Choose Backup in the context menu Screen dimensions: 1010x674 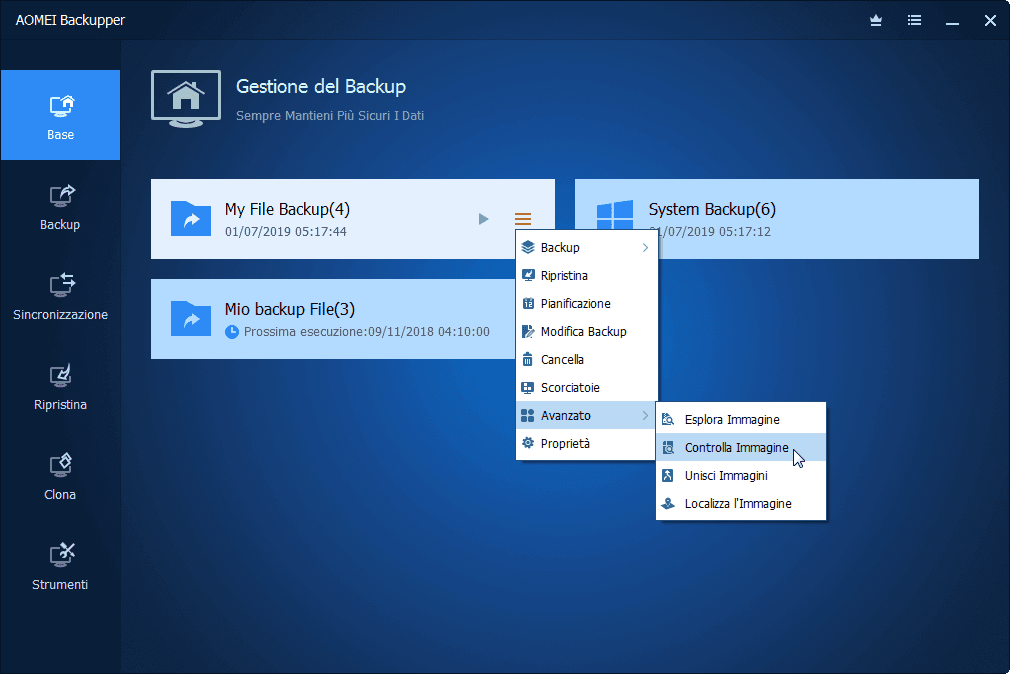point(587,247)
